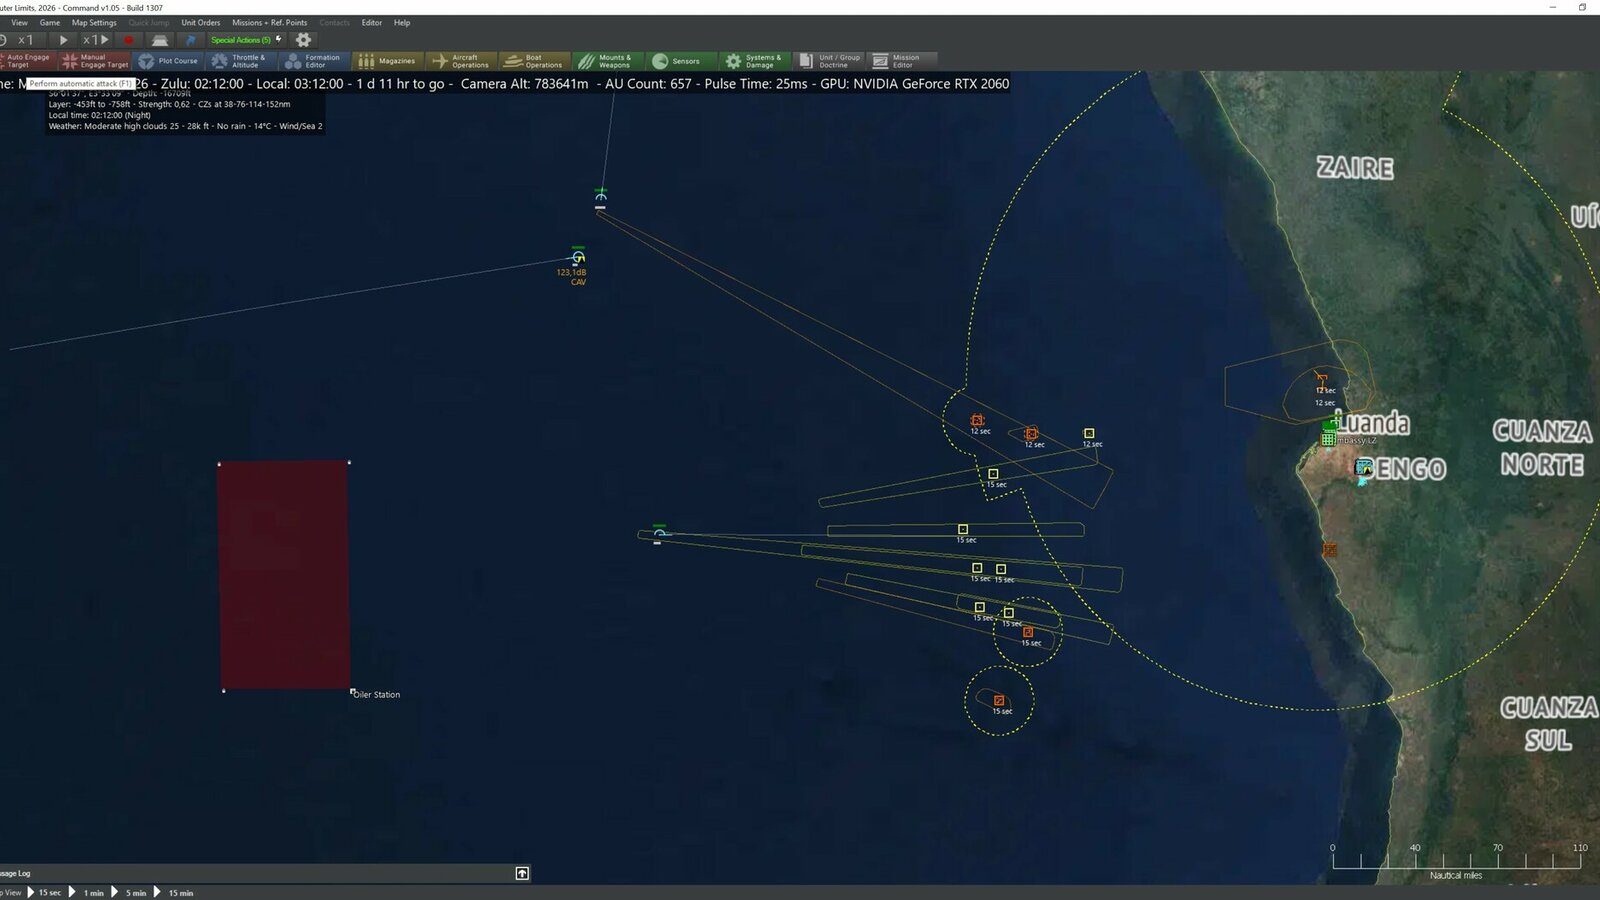
Task: Open the Help menu
Action: click(x=402, y=22)
